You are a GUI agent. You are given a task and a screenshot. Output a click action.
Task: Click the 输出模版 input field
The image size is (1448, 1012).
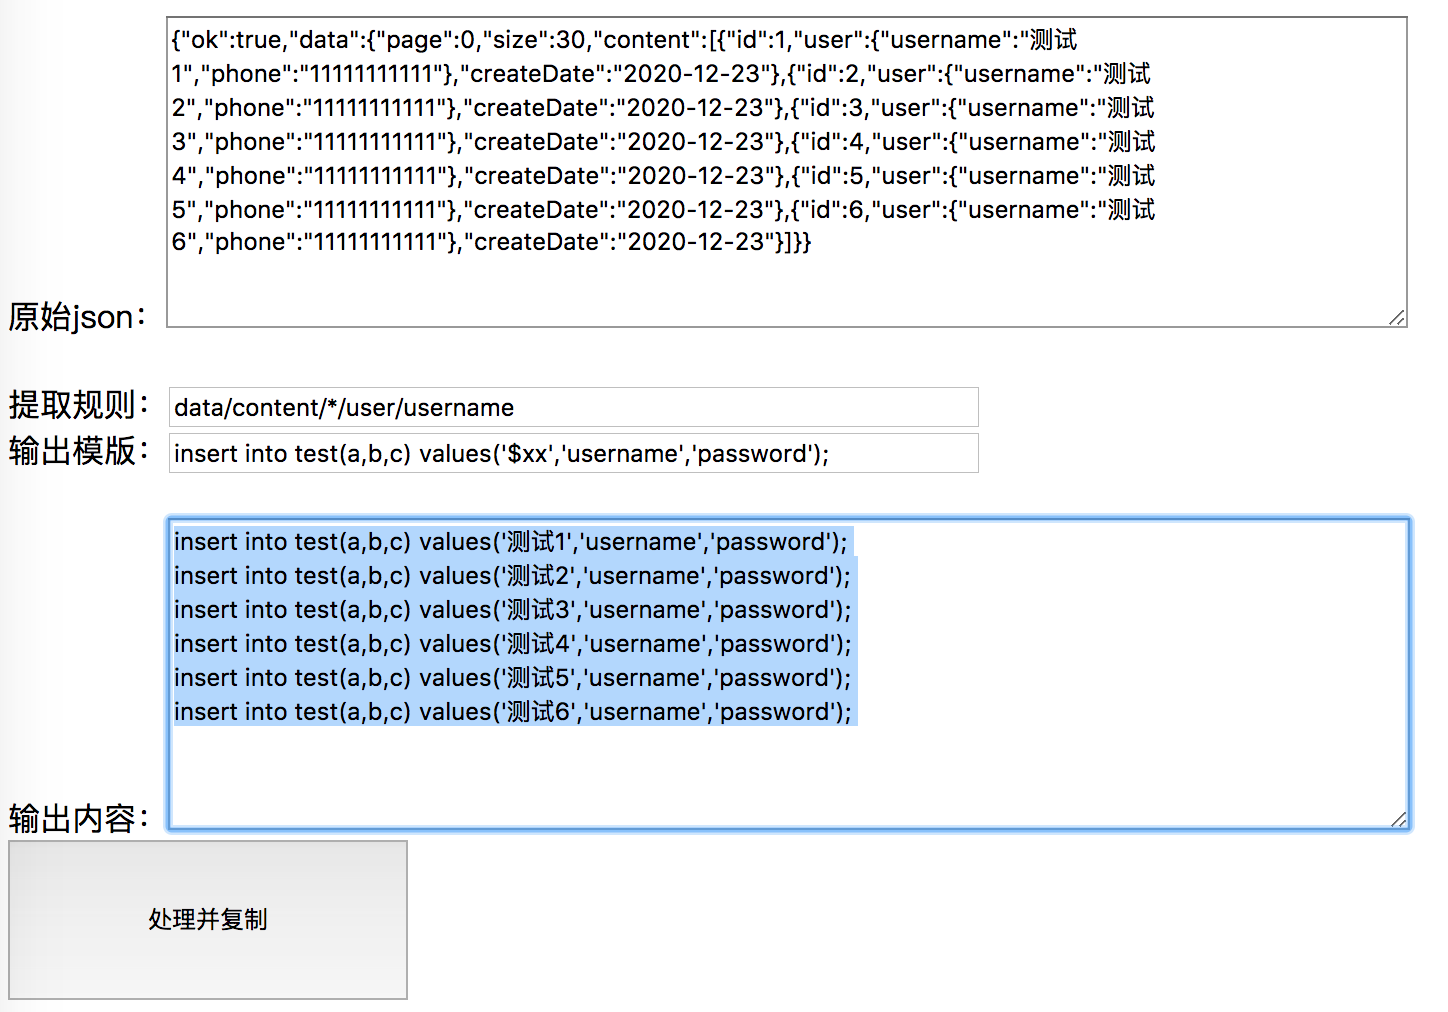(x=574, y=453)
